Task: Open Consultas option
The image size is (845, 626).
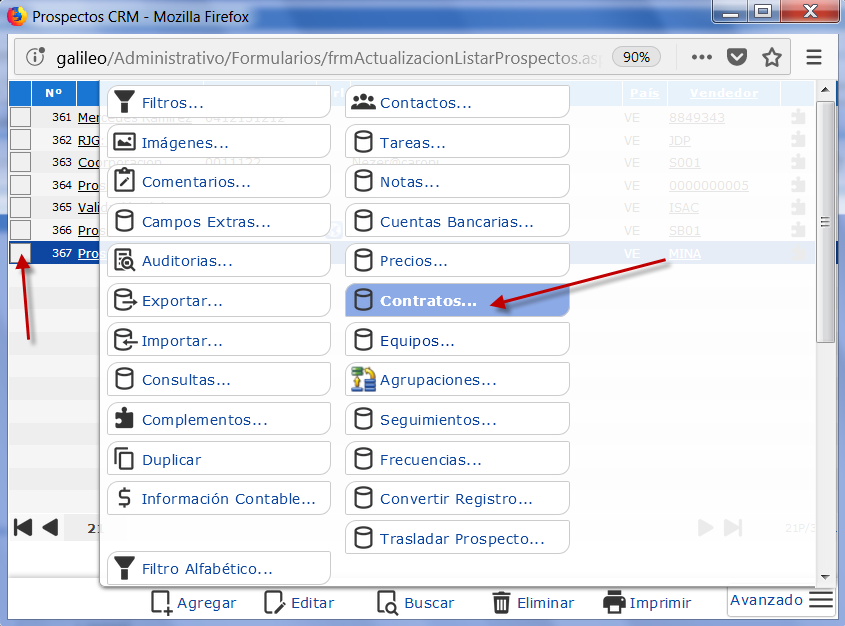Action: (219, 380)
